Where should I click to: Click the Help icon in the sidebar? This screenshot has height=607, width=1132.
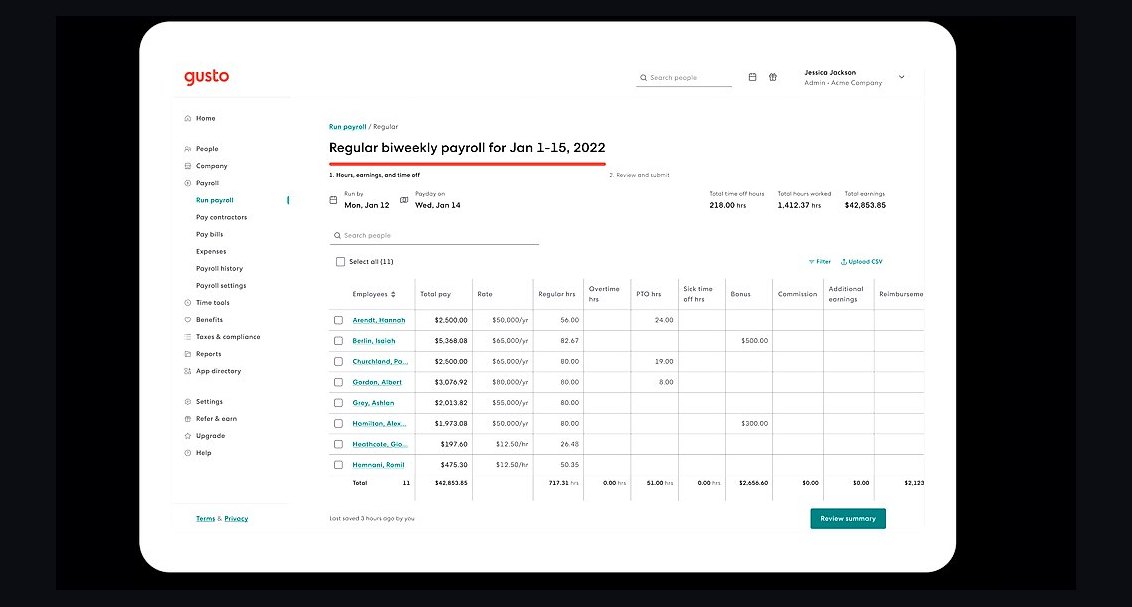point(188,453)
